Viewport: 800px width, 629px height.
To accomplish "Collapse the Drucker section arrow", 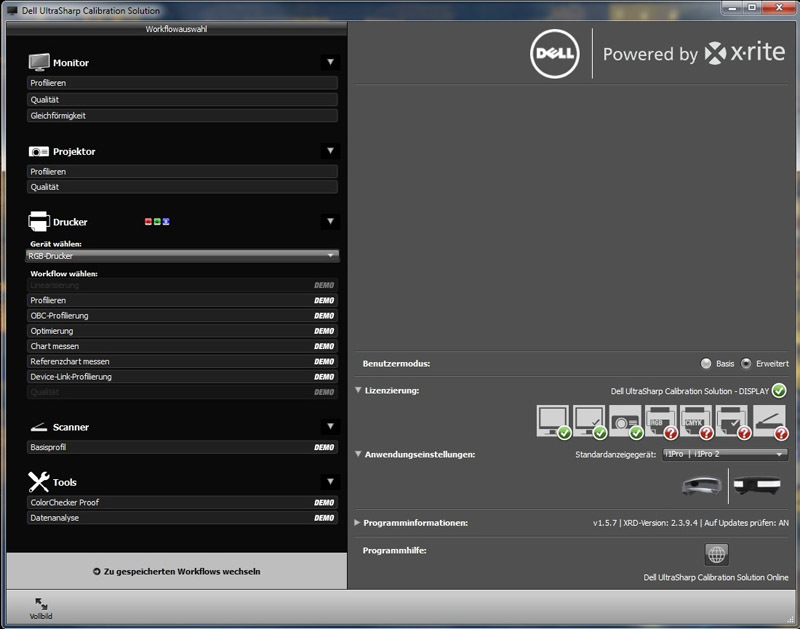I will tap(330, 221).
